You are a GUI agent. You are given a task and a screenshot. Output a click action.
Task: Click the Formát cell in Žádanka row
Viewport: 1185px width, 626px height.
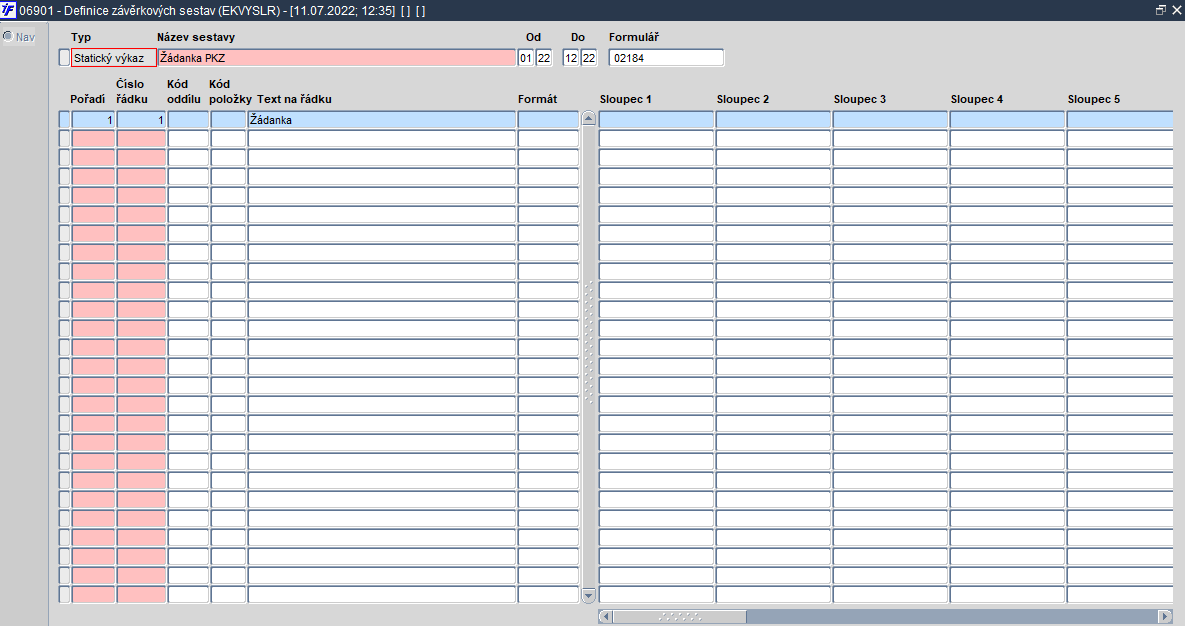click(548, 119)
